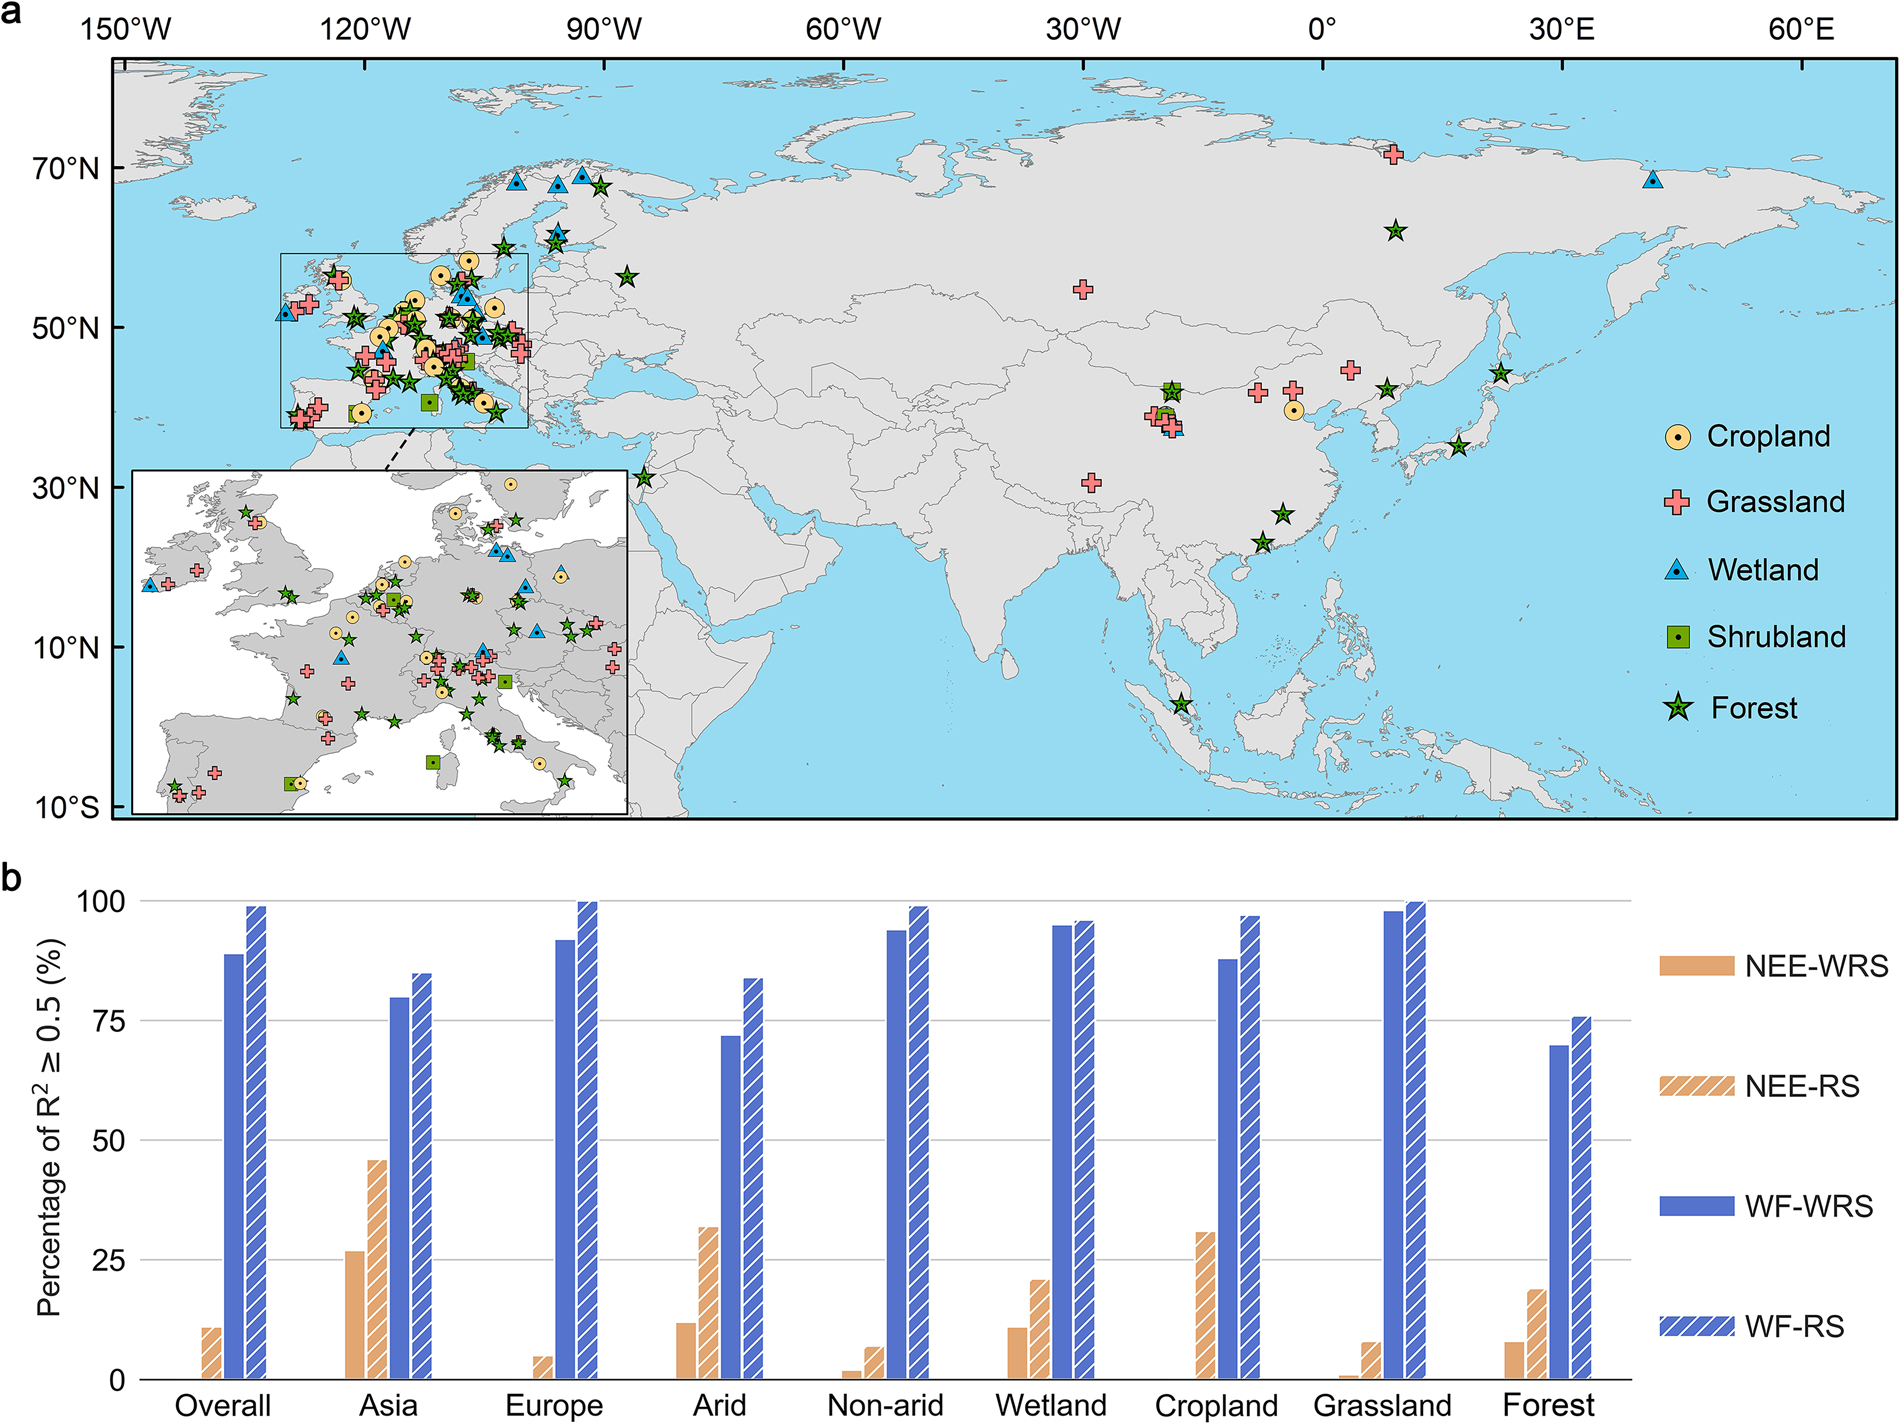Select the forest star on Hokkaido
Viewport: 1900px width, 1424px height.
[1501, 374]
